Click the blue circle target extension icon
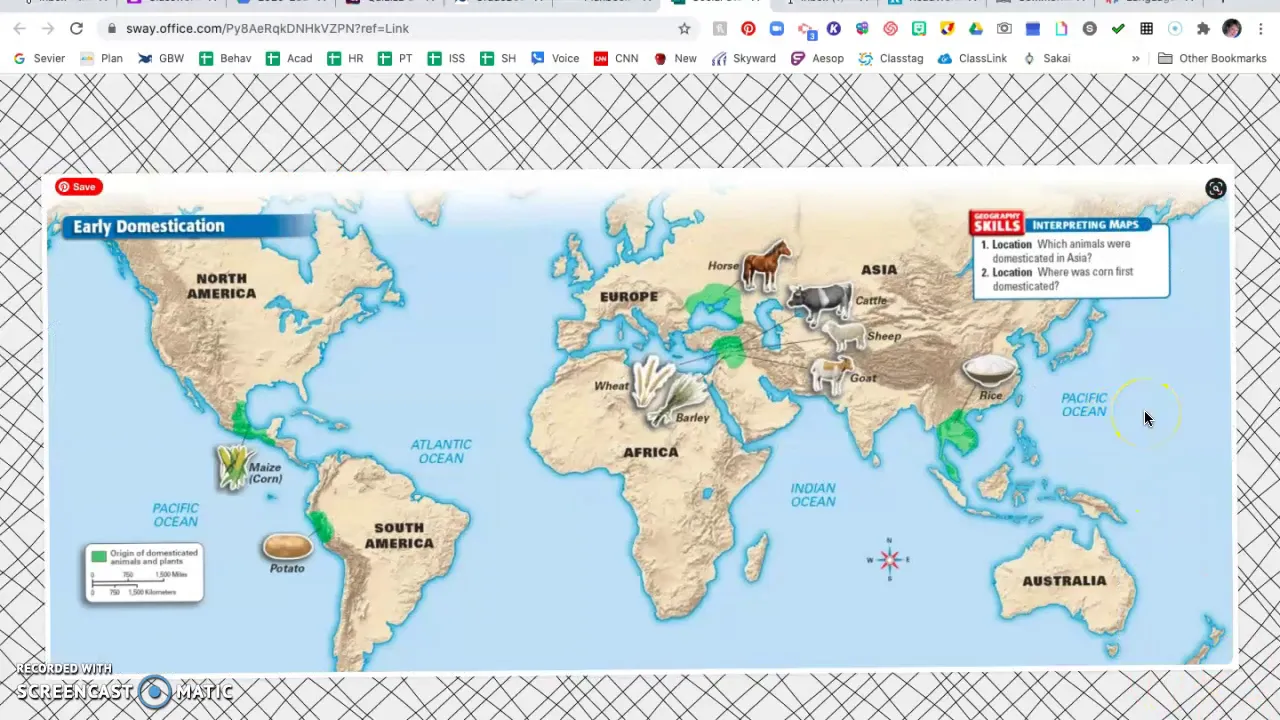1280x720 pixels. (1174, 29)
